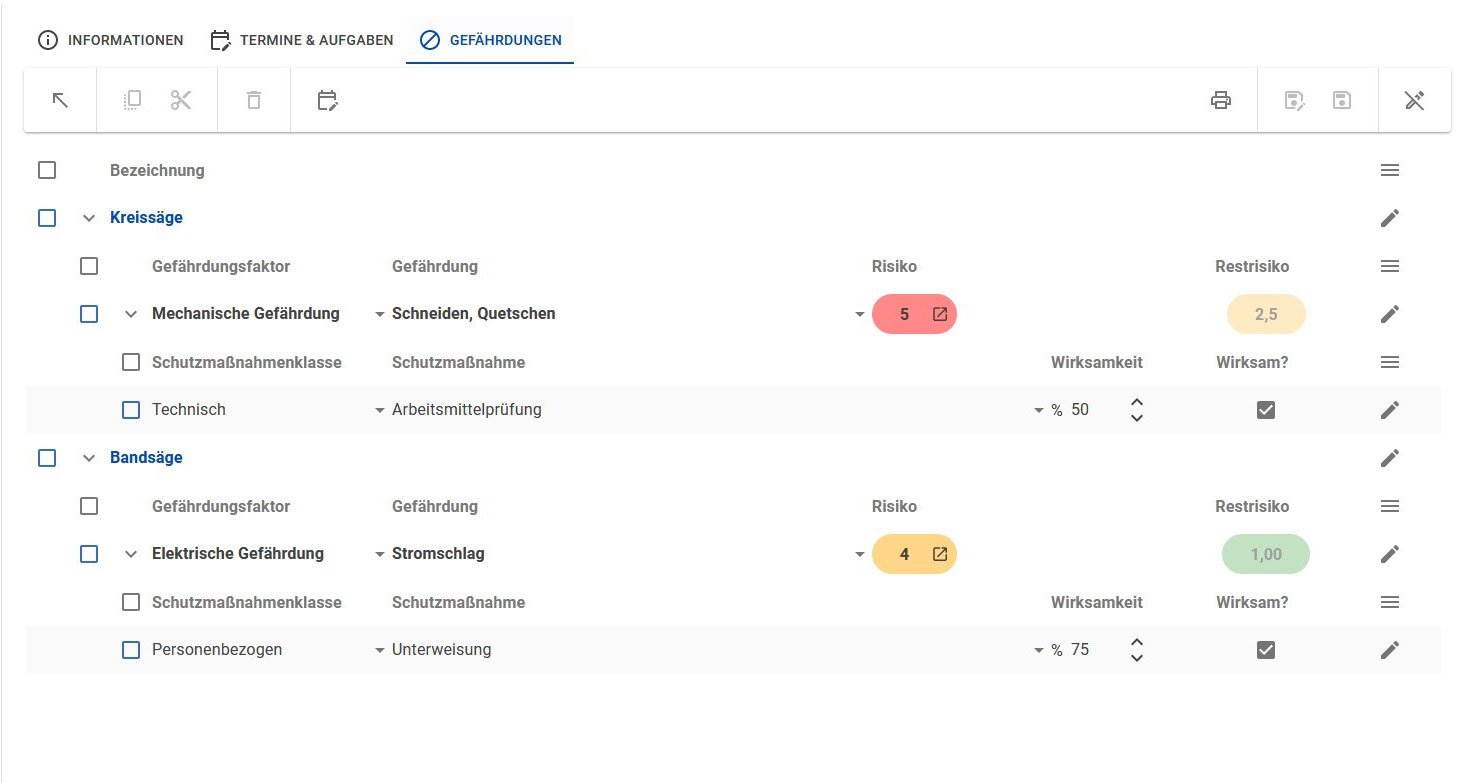1462x783 pixels.
Task: Edit the Unterweisung row pencil icon
Action: tap(1389, 650)
